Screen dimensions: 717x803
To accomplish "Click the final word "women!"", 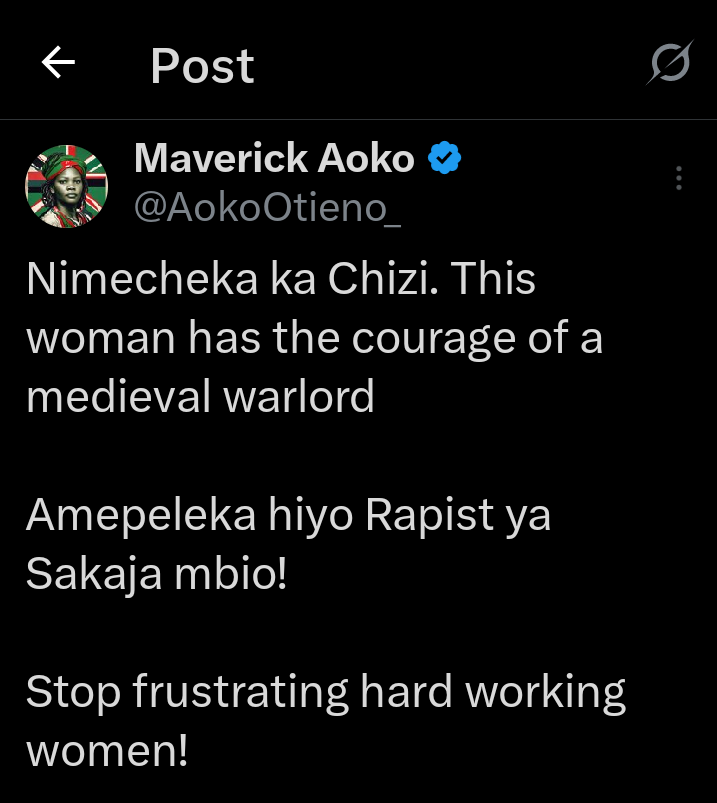I will 107,751.
